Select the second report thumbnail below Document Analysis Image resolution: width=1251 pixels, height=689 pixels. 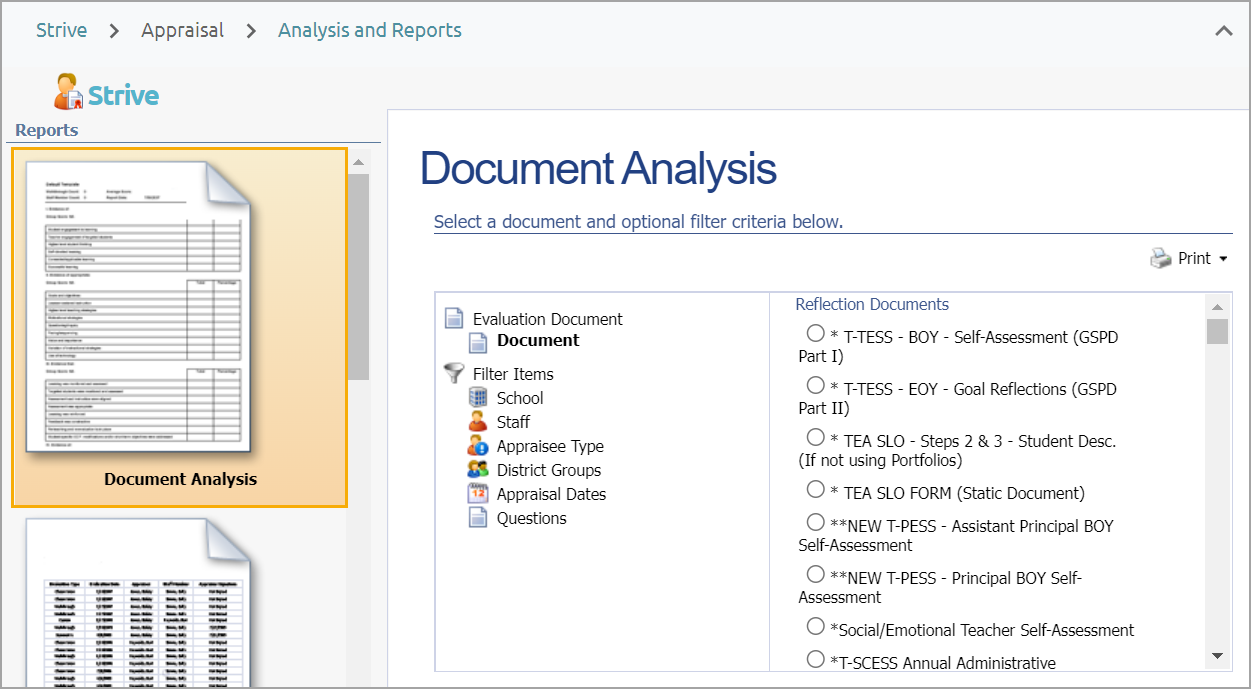140,603
